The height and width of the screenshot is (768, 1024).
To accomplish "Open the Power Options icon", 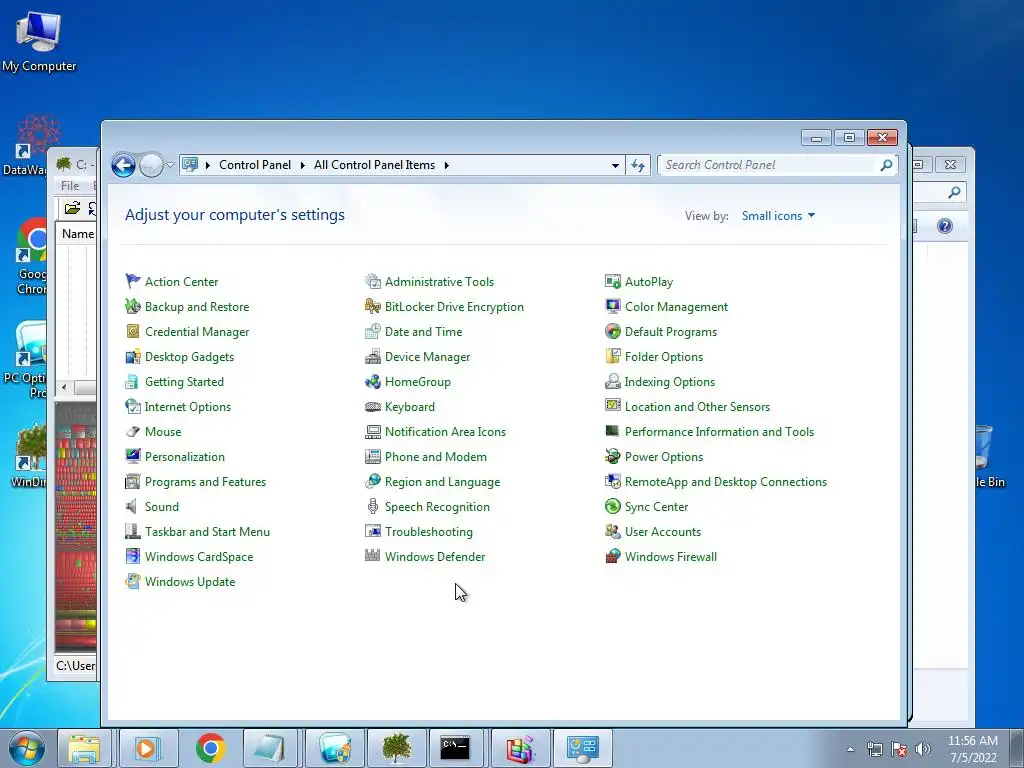I will click(x=613, y=456).
